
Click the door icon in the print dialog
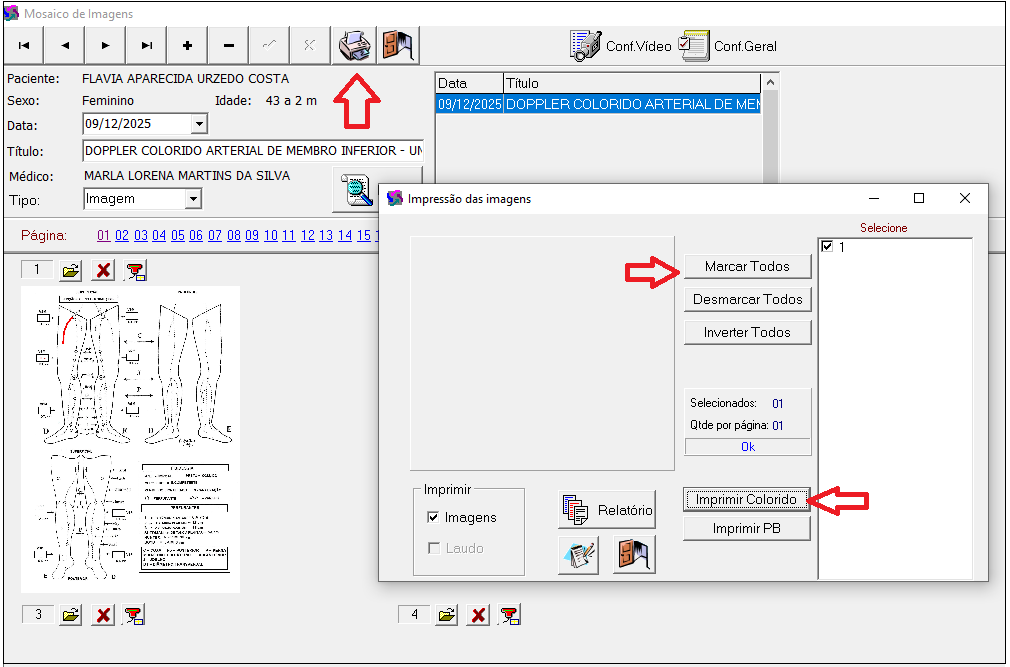[x=634, y=554]
